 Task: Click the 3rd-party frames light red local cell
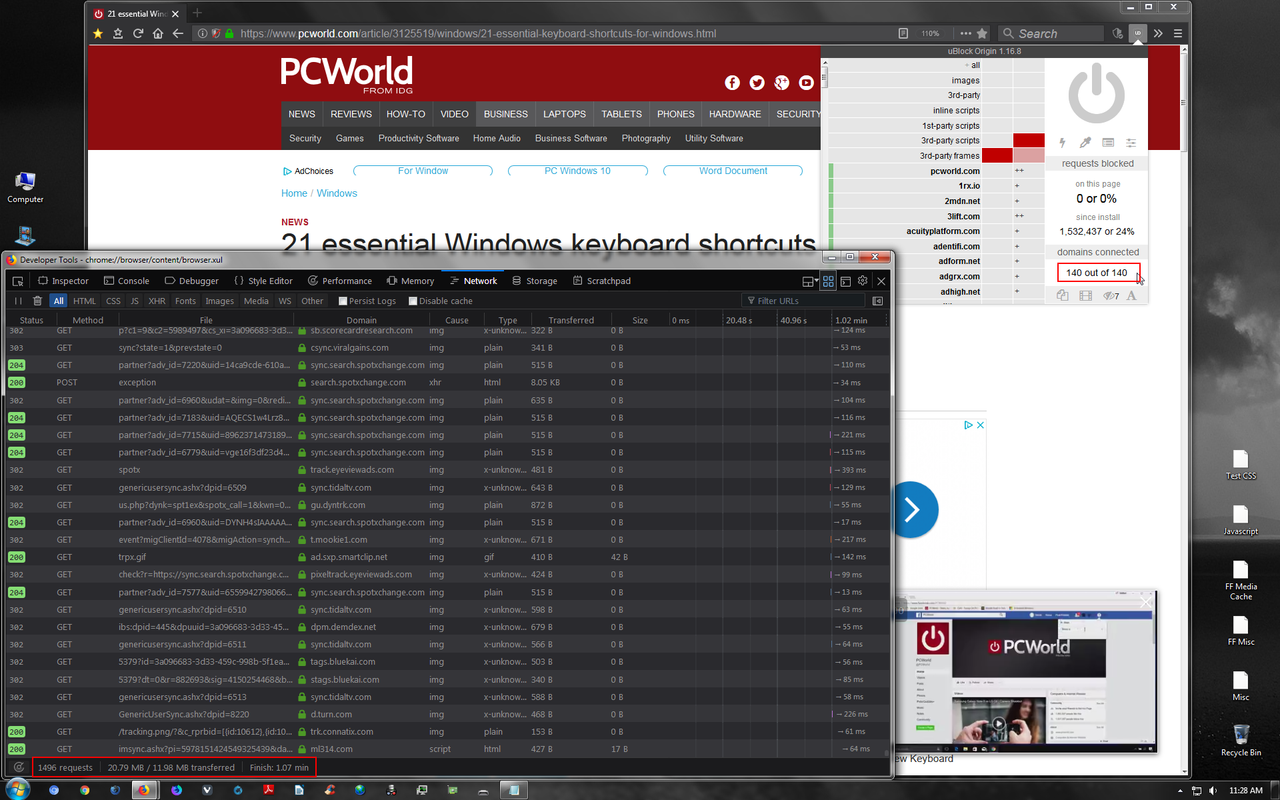click(1028, 155)
